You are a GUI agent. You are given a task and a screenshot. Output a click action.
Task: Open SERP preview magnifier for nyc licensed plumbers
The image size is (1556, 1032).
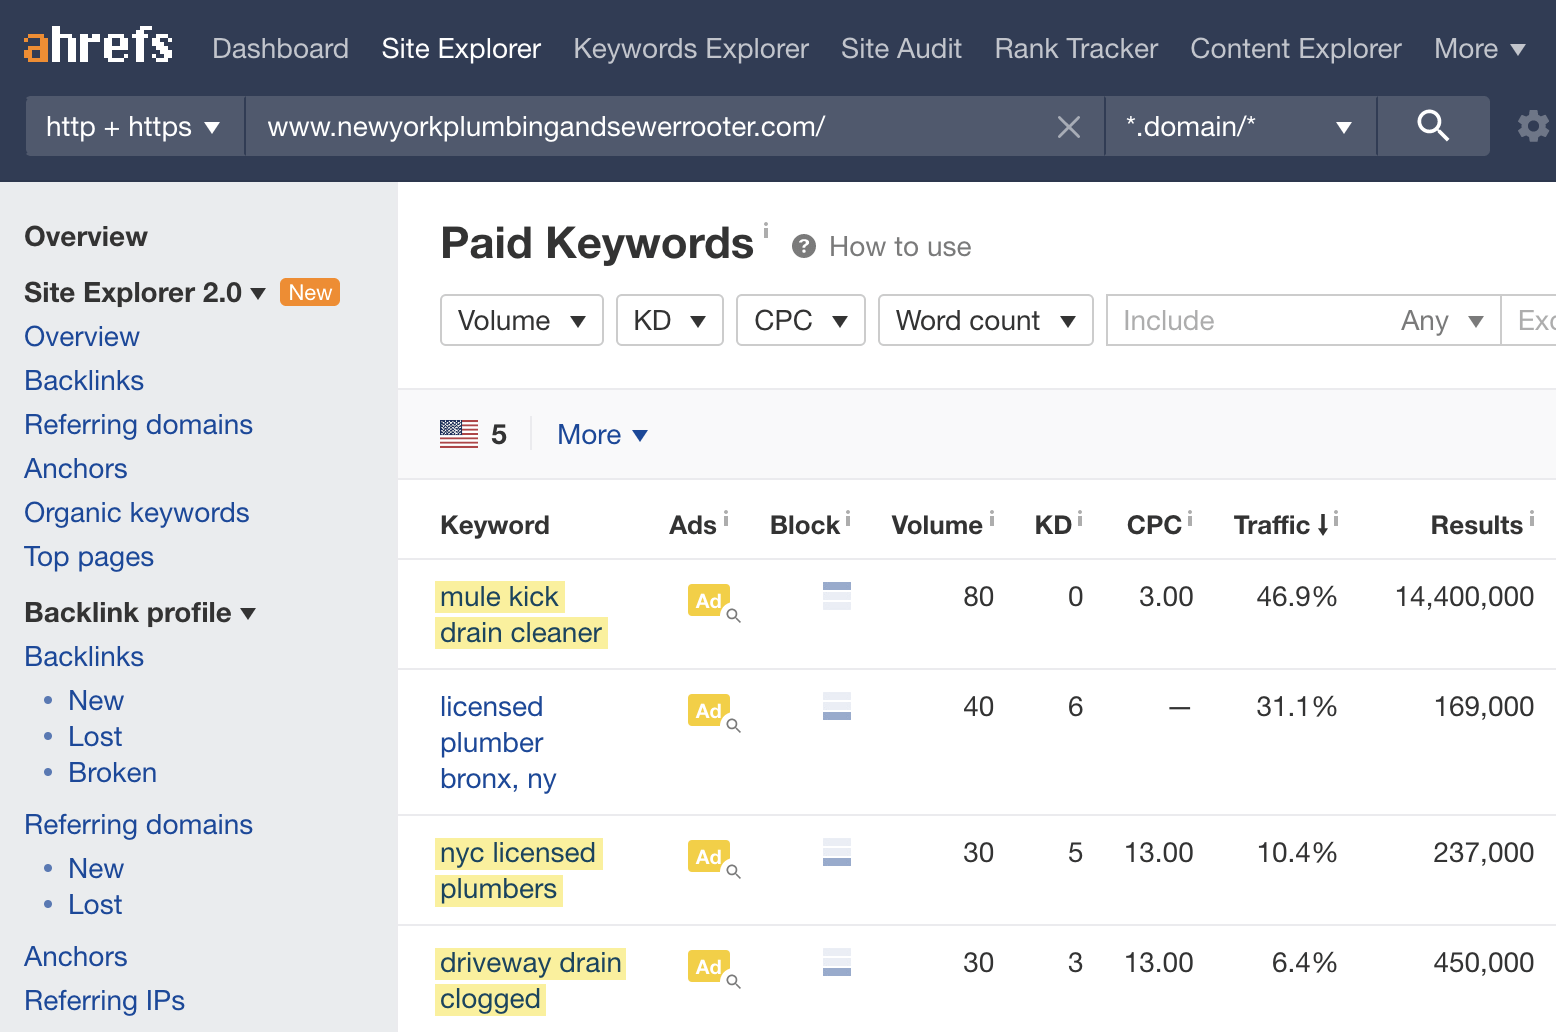click(x=734, y=871)
